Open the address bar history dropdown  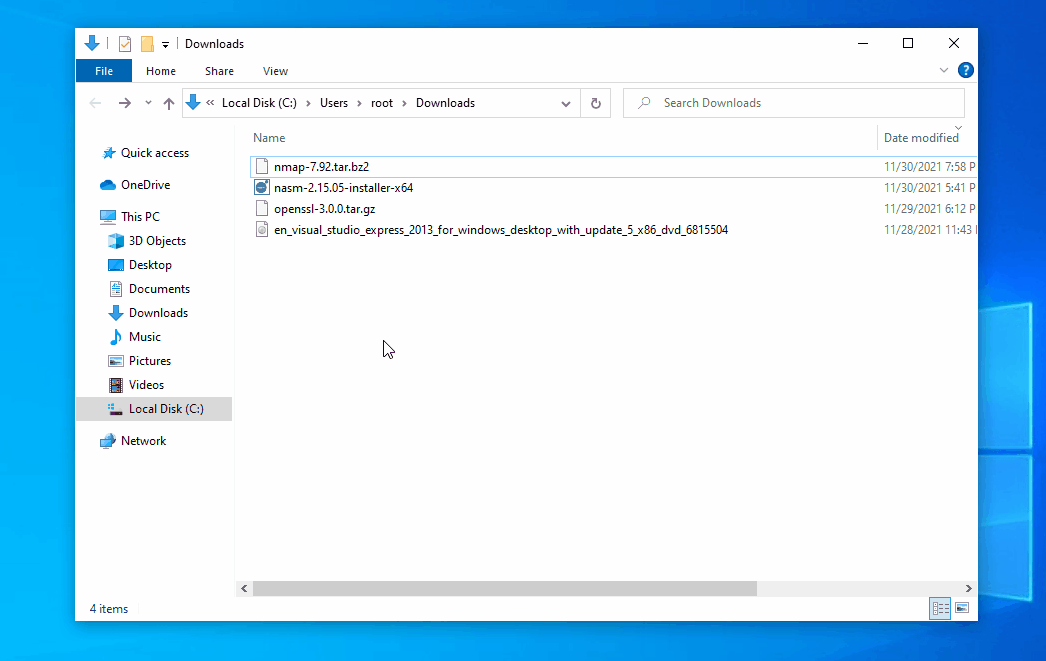pos(566,103)
